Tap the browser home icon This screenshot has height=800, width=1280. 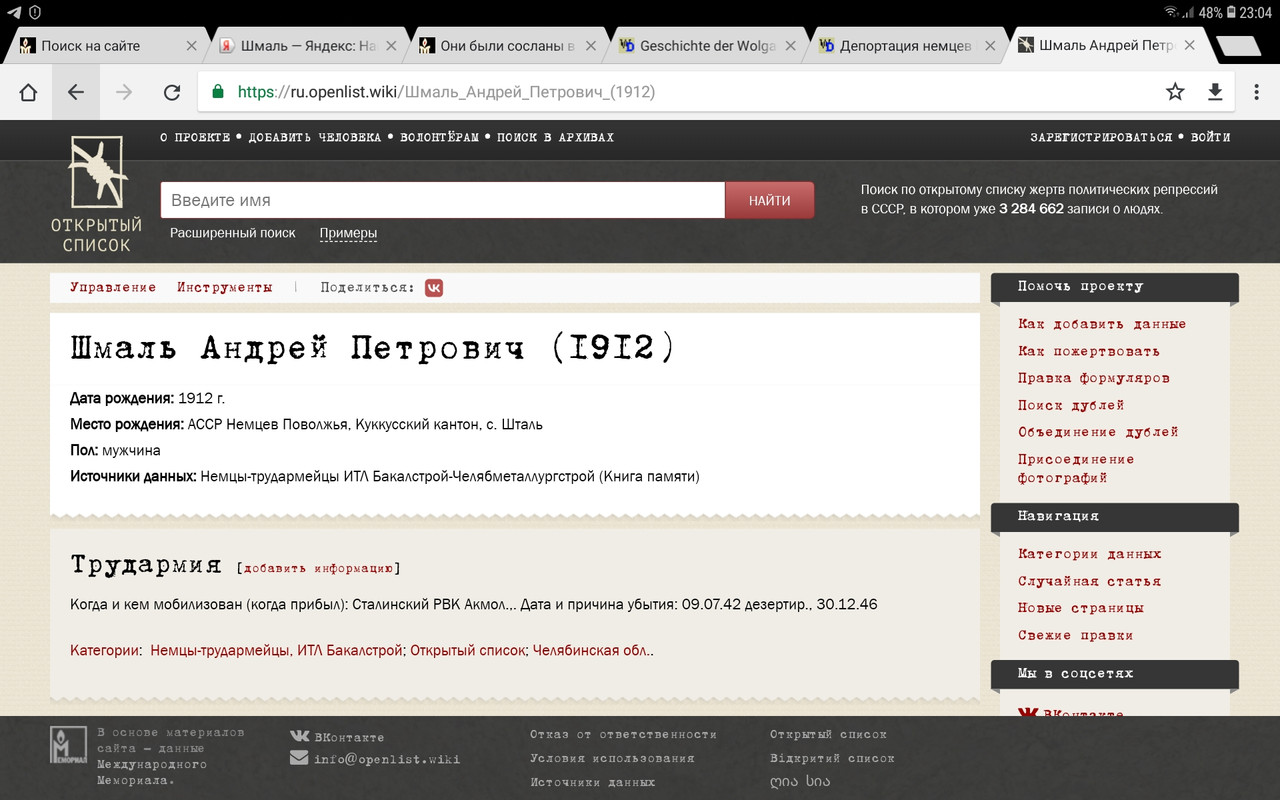28,92
